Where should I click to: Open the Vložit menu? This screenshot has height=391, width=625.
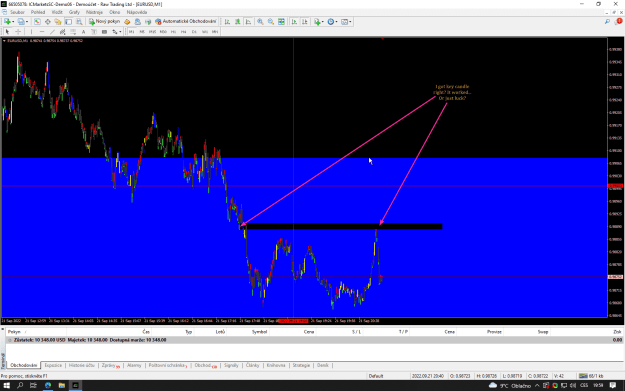[x=57, y=12]
